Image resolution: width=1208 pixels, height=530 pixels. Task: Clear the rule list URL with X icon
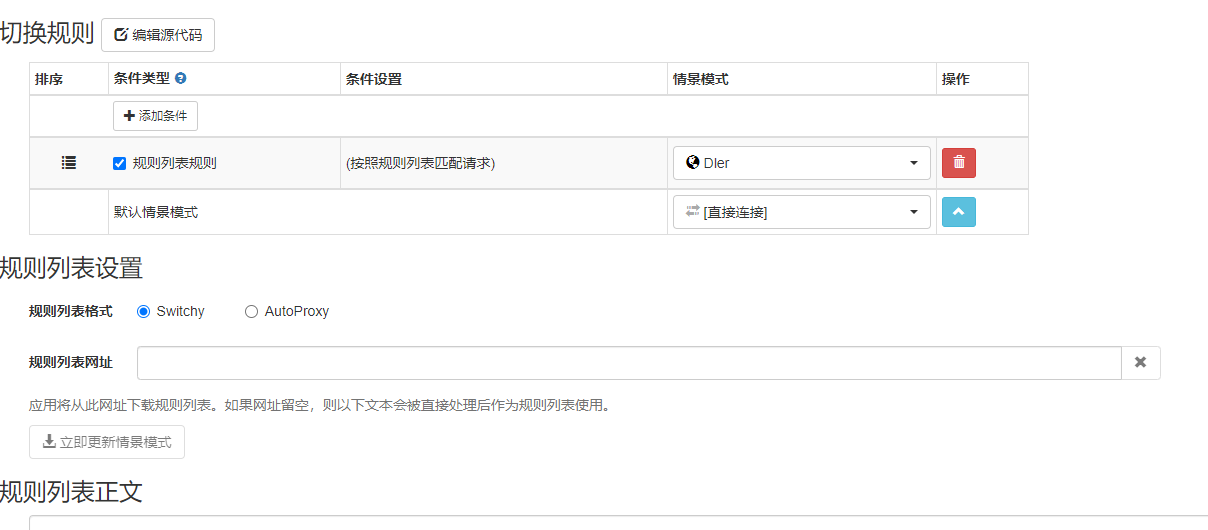(x=1140, y=363)
